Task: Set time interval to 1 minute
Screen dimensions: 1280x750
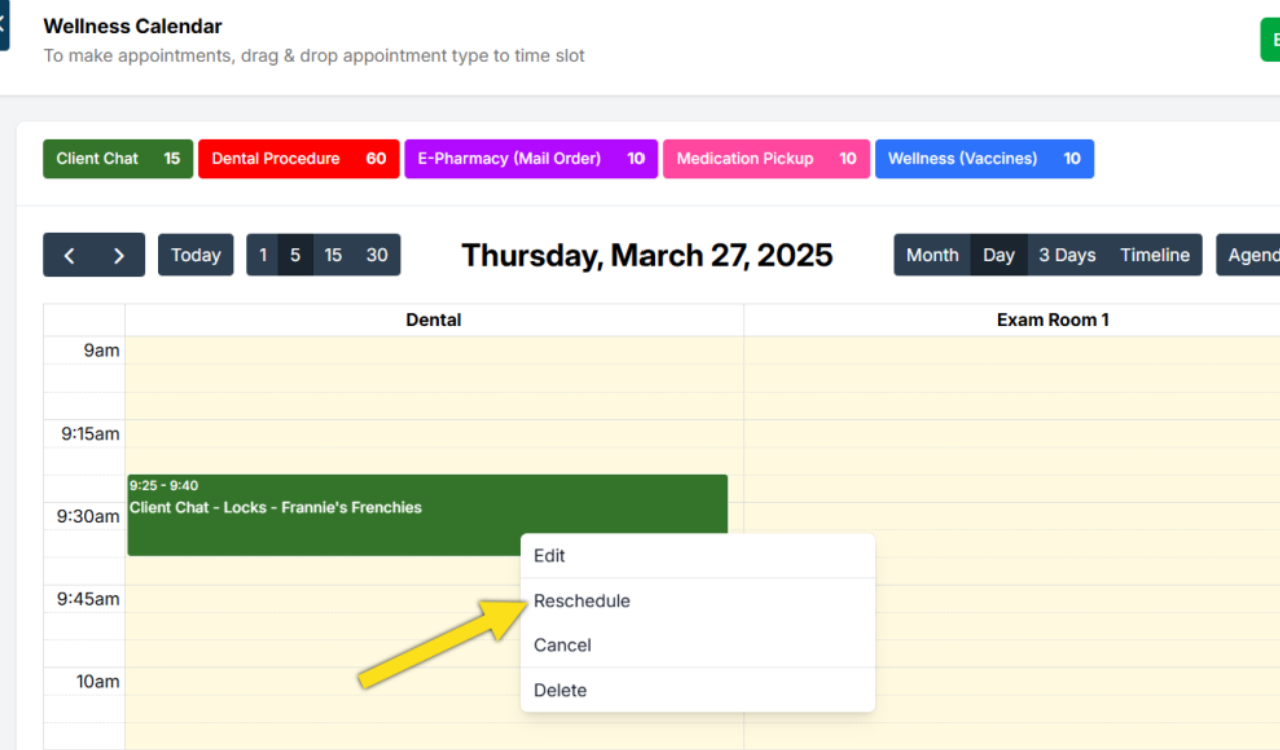Action: point(263,255)
